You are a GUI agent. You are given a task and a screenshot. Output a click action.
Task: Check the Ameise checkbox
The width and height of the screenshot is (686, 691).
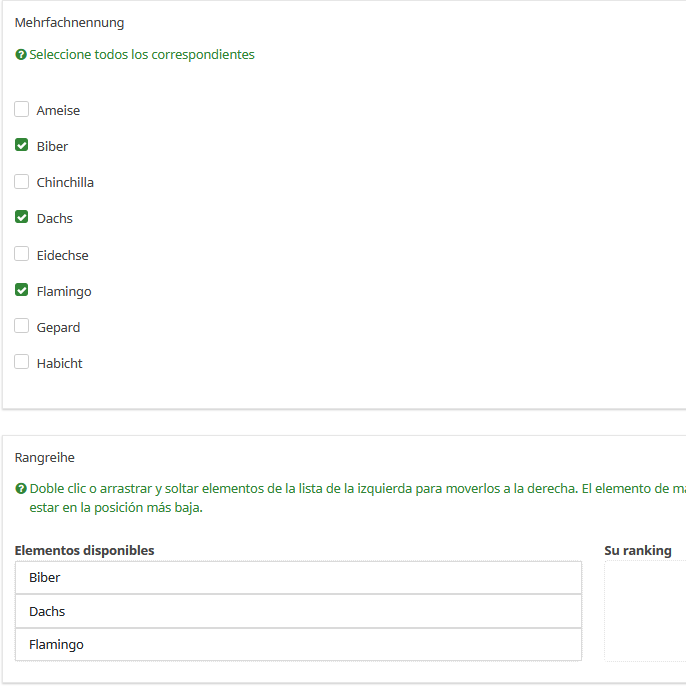22,110
